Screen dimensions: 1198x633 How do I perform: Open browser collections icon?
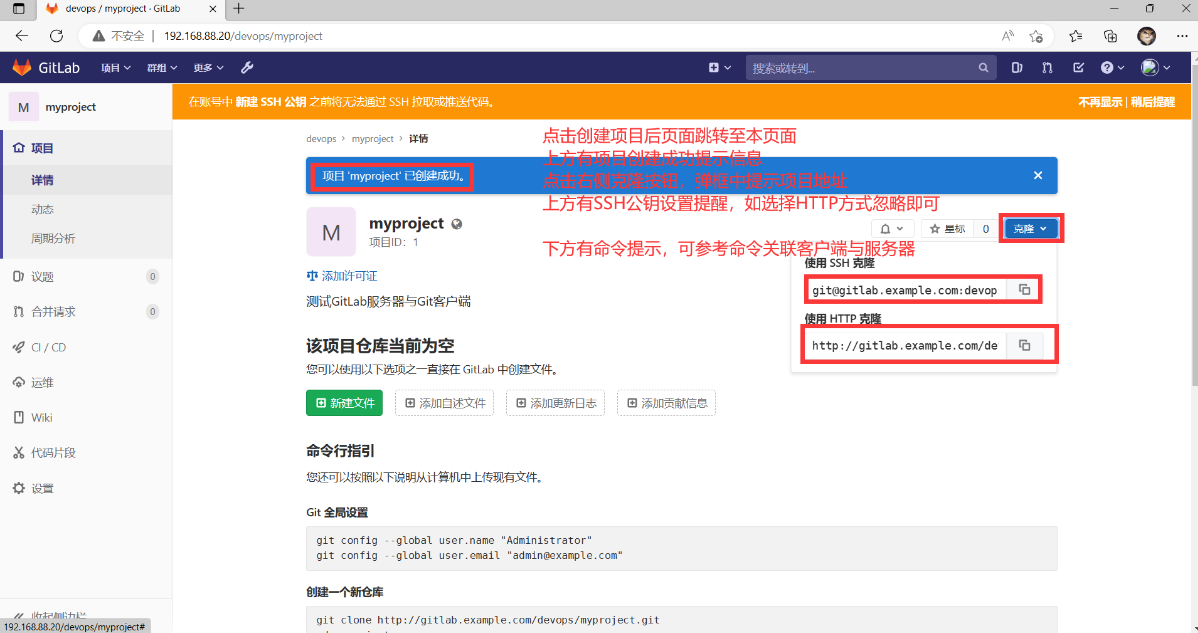(x=1110, y=36)
